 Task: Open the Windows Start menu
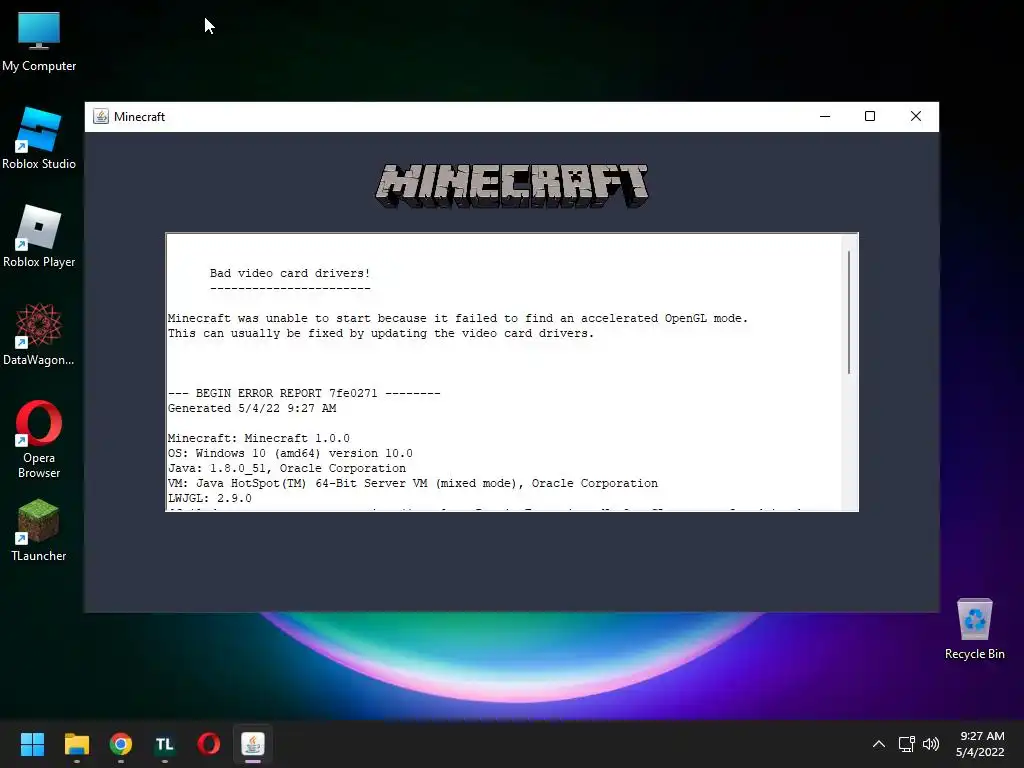[x=32, y=744]
